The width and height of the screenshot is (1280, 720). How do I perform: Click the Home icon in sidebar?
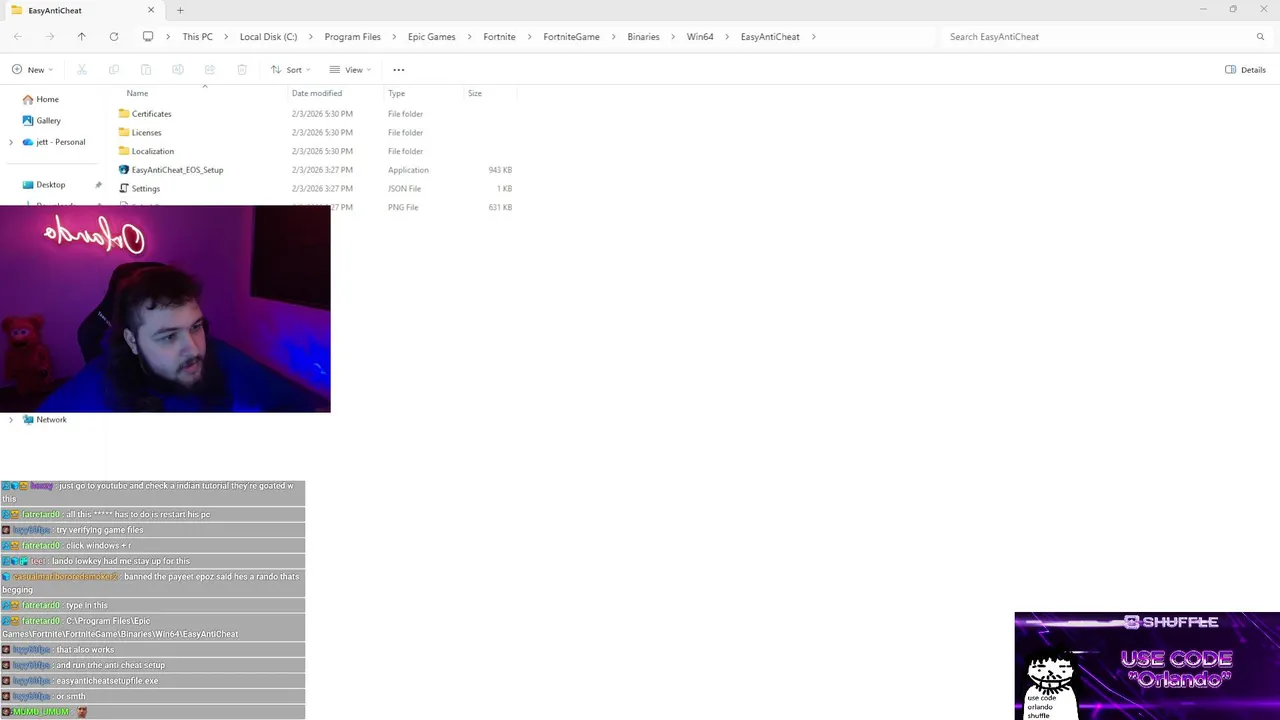tap(28, 99)
